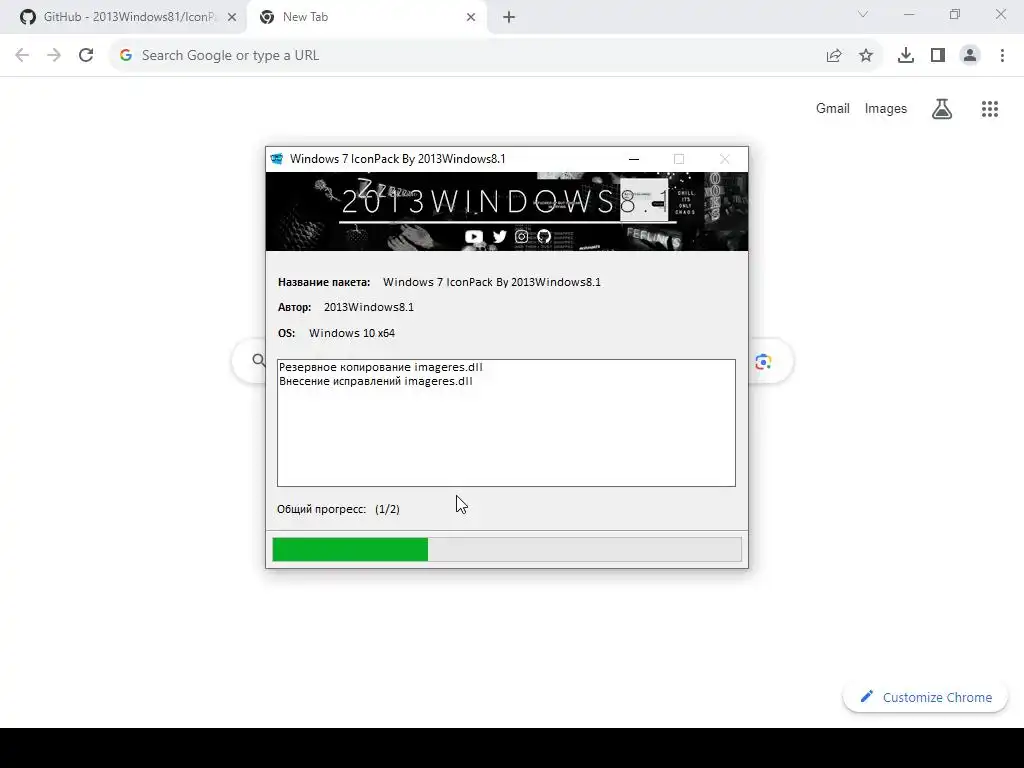Toggle the Chrome side panel

(x=938, y=55)
